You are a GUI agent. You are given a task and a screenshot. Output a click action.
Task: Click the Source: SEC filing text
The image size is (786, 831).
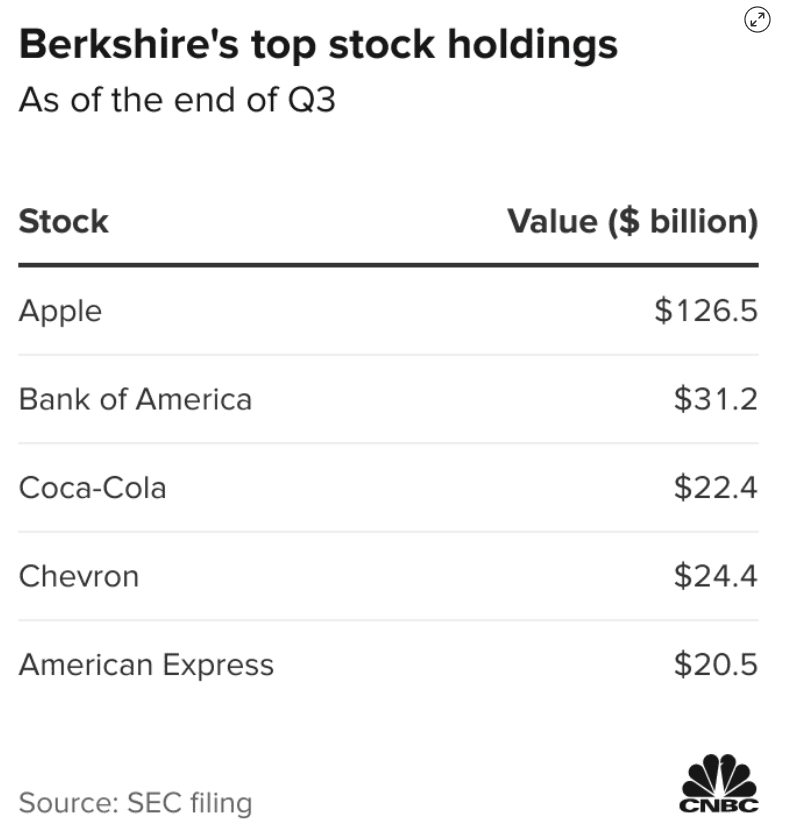click(x=135, y=802)
